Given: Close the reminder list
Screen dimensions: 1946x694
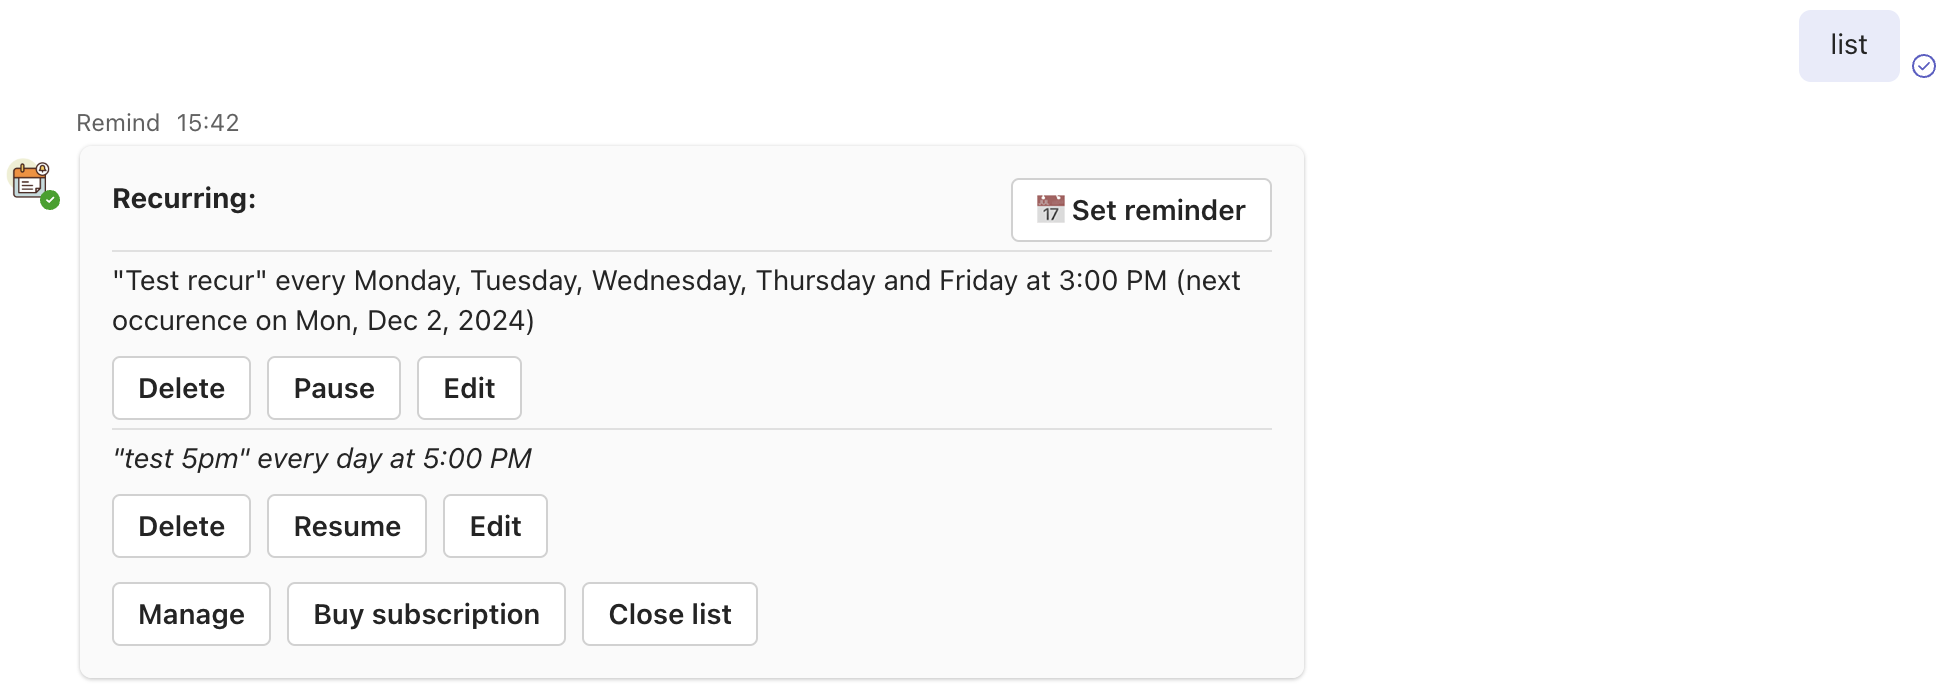Looking at the screenshot, I should click(x=669, y=613).
